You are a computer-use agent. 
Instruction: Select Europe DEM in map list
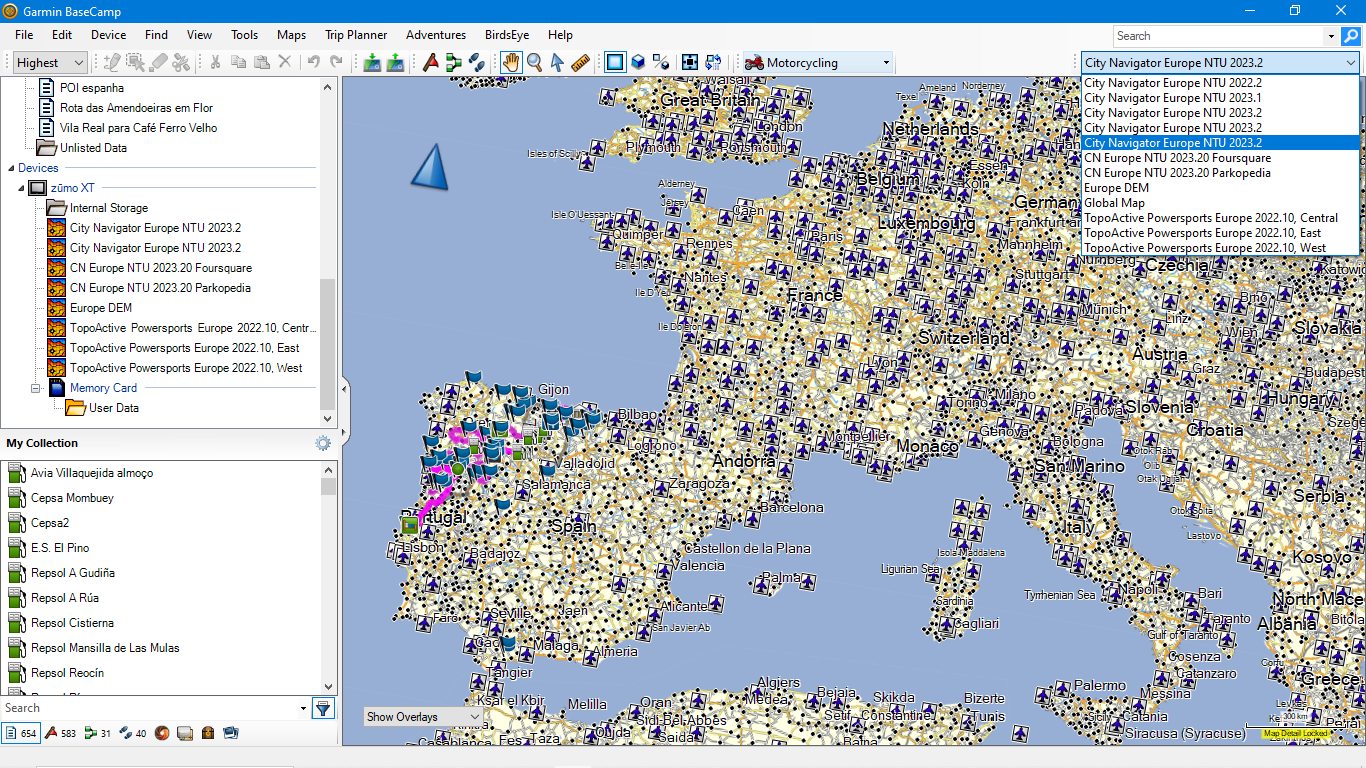(1220, 188)
